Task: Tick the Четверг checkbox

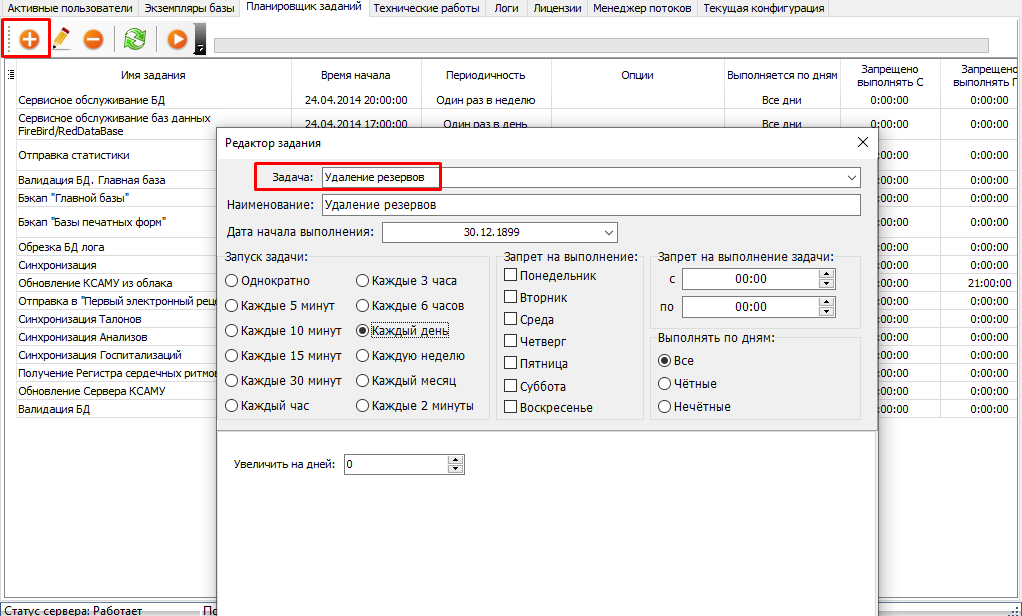Action: 511,341
